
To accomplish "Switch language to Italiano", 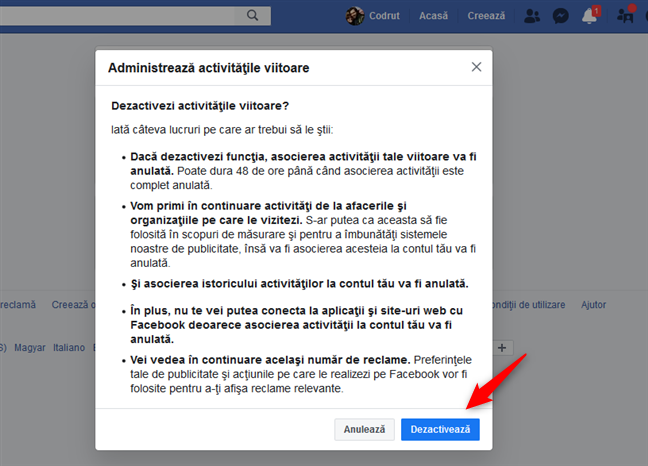I will click(69, 348).
